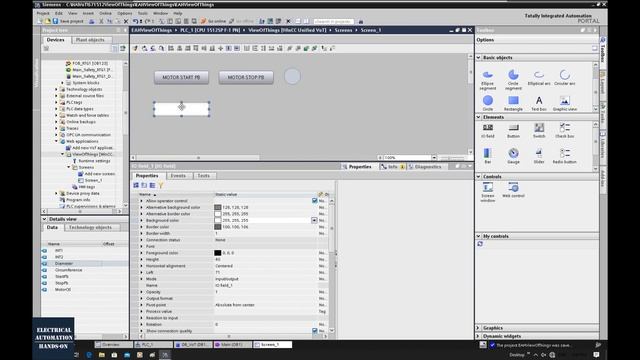
Task: Click Alternative background color swatch
Action: 218,207
